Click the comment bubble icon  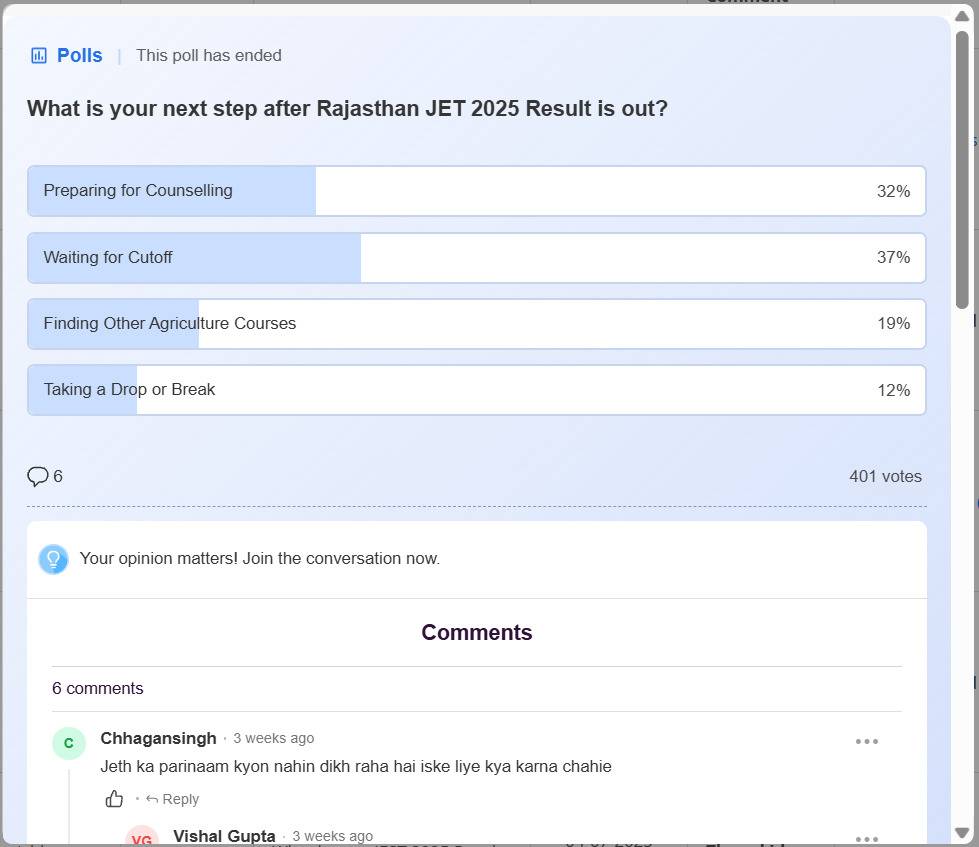[38, 476]
